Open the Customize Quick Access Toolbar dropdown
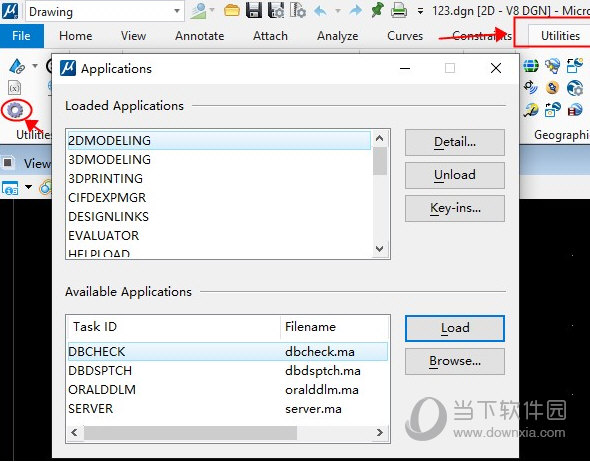This screenshot has width=590, height=462. point(420,11)
